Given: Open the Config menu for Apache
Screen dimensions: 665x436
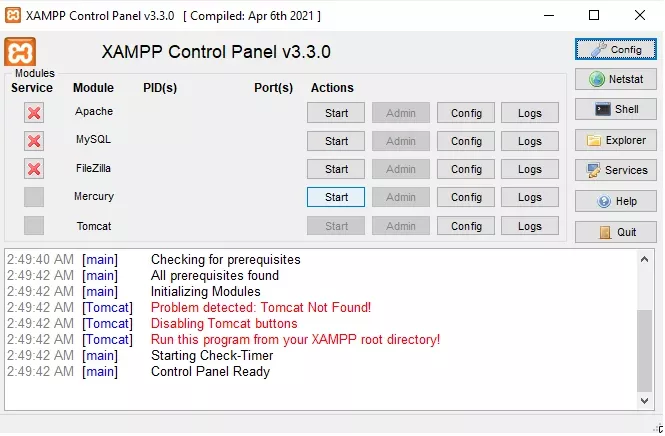Looking at the screenshot, I should click(x=466, y=113).
